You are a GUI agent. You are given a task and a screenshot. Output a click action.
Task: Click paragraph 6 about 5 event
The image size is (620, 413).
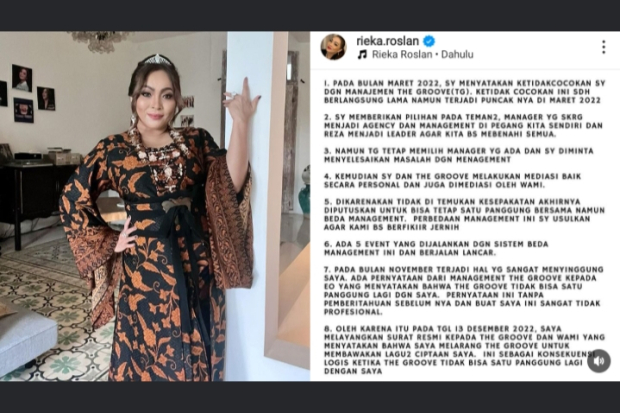[x=436, y=248]
